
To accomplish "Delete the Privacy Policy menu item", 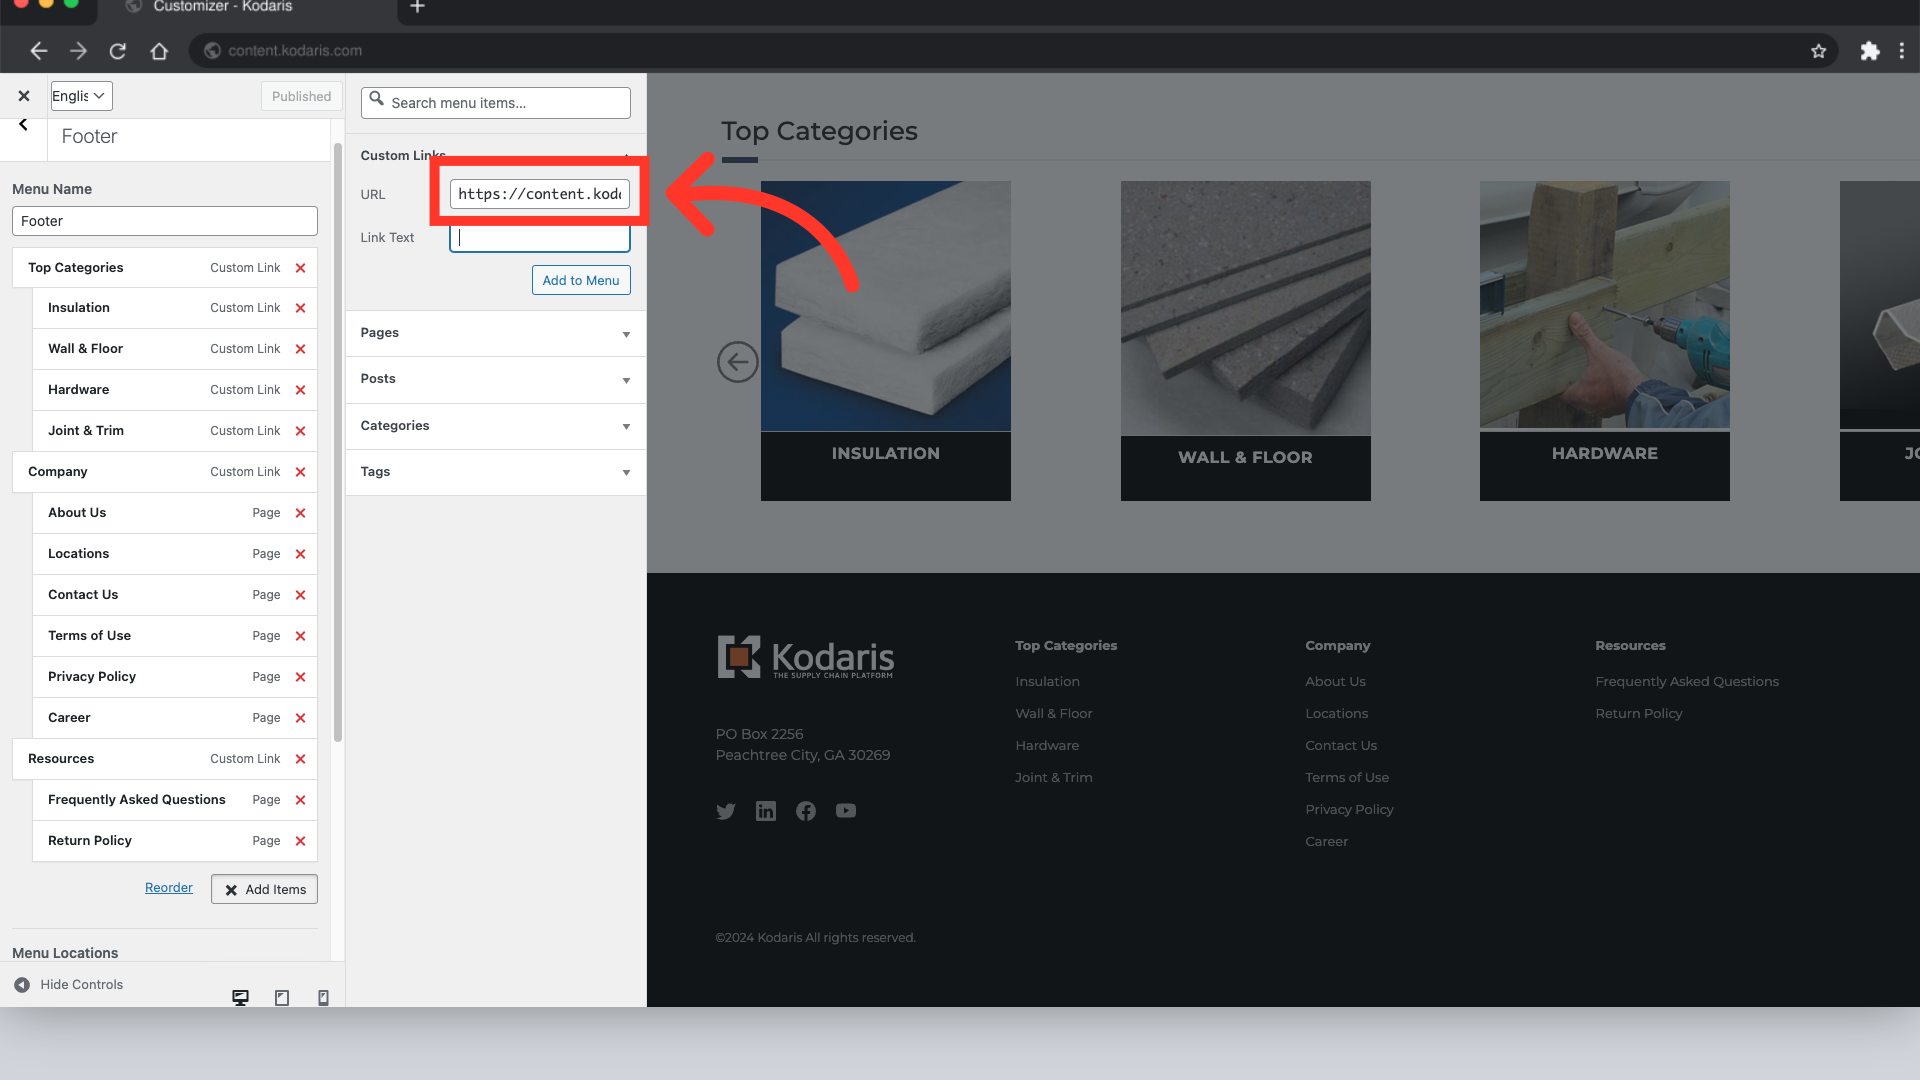I will point(300,677).
